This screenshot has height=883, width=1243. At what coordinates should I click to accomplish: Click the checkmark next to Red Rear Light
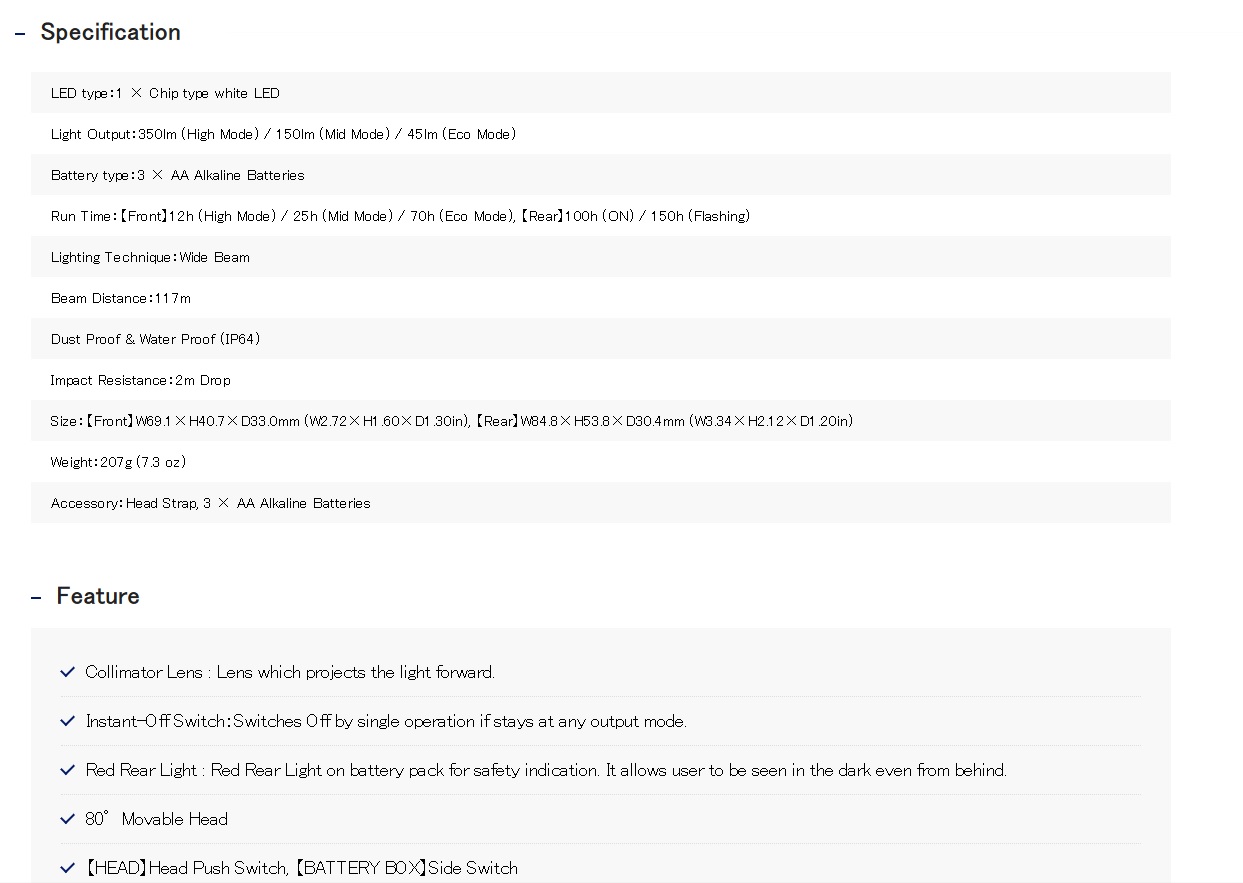[x=68, y=770]
